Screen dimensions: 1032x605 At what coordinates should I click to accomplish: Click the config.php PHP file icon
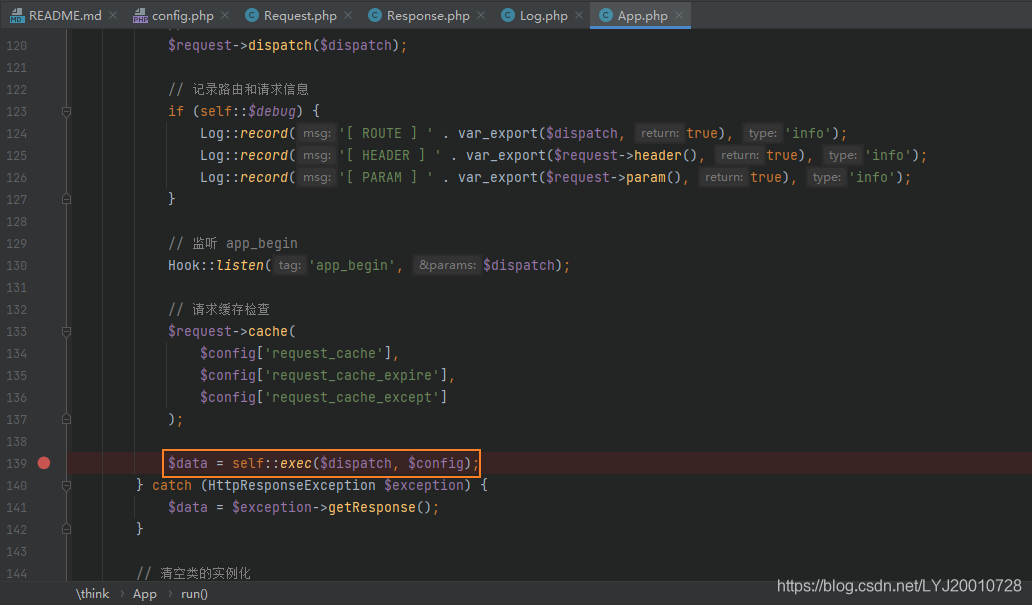(140, 16)
